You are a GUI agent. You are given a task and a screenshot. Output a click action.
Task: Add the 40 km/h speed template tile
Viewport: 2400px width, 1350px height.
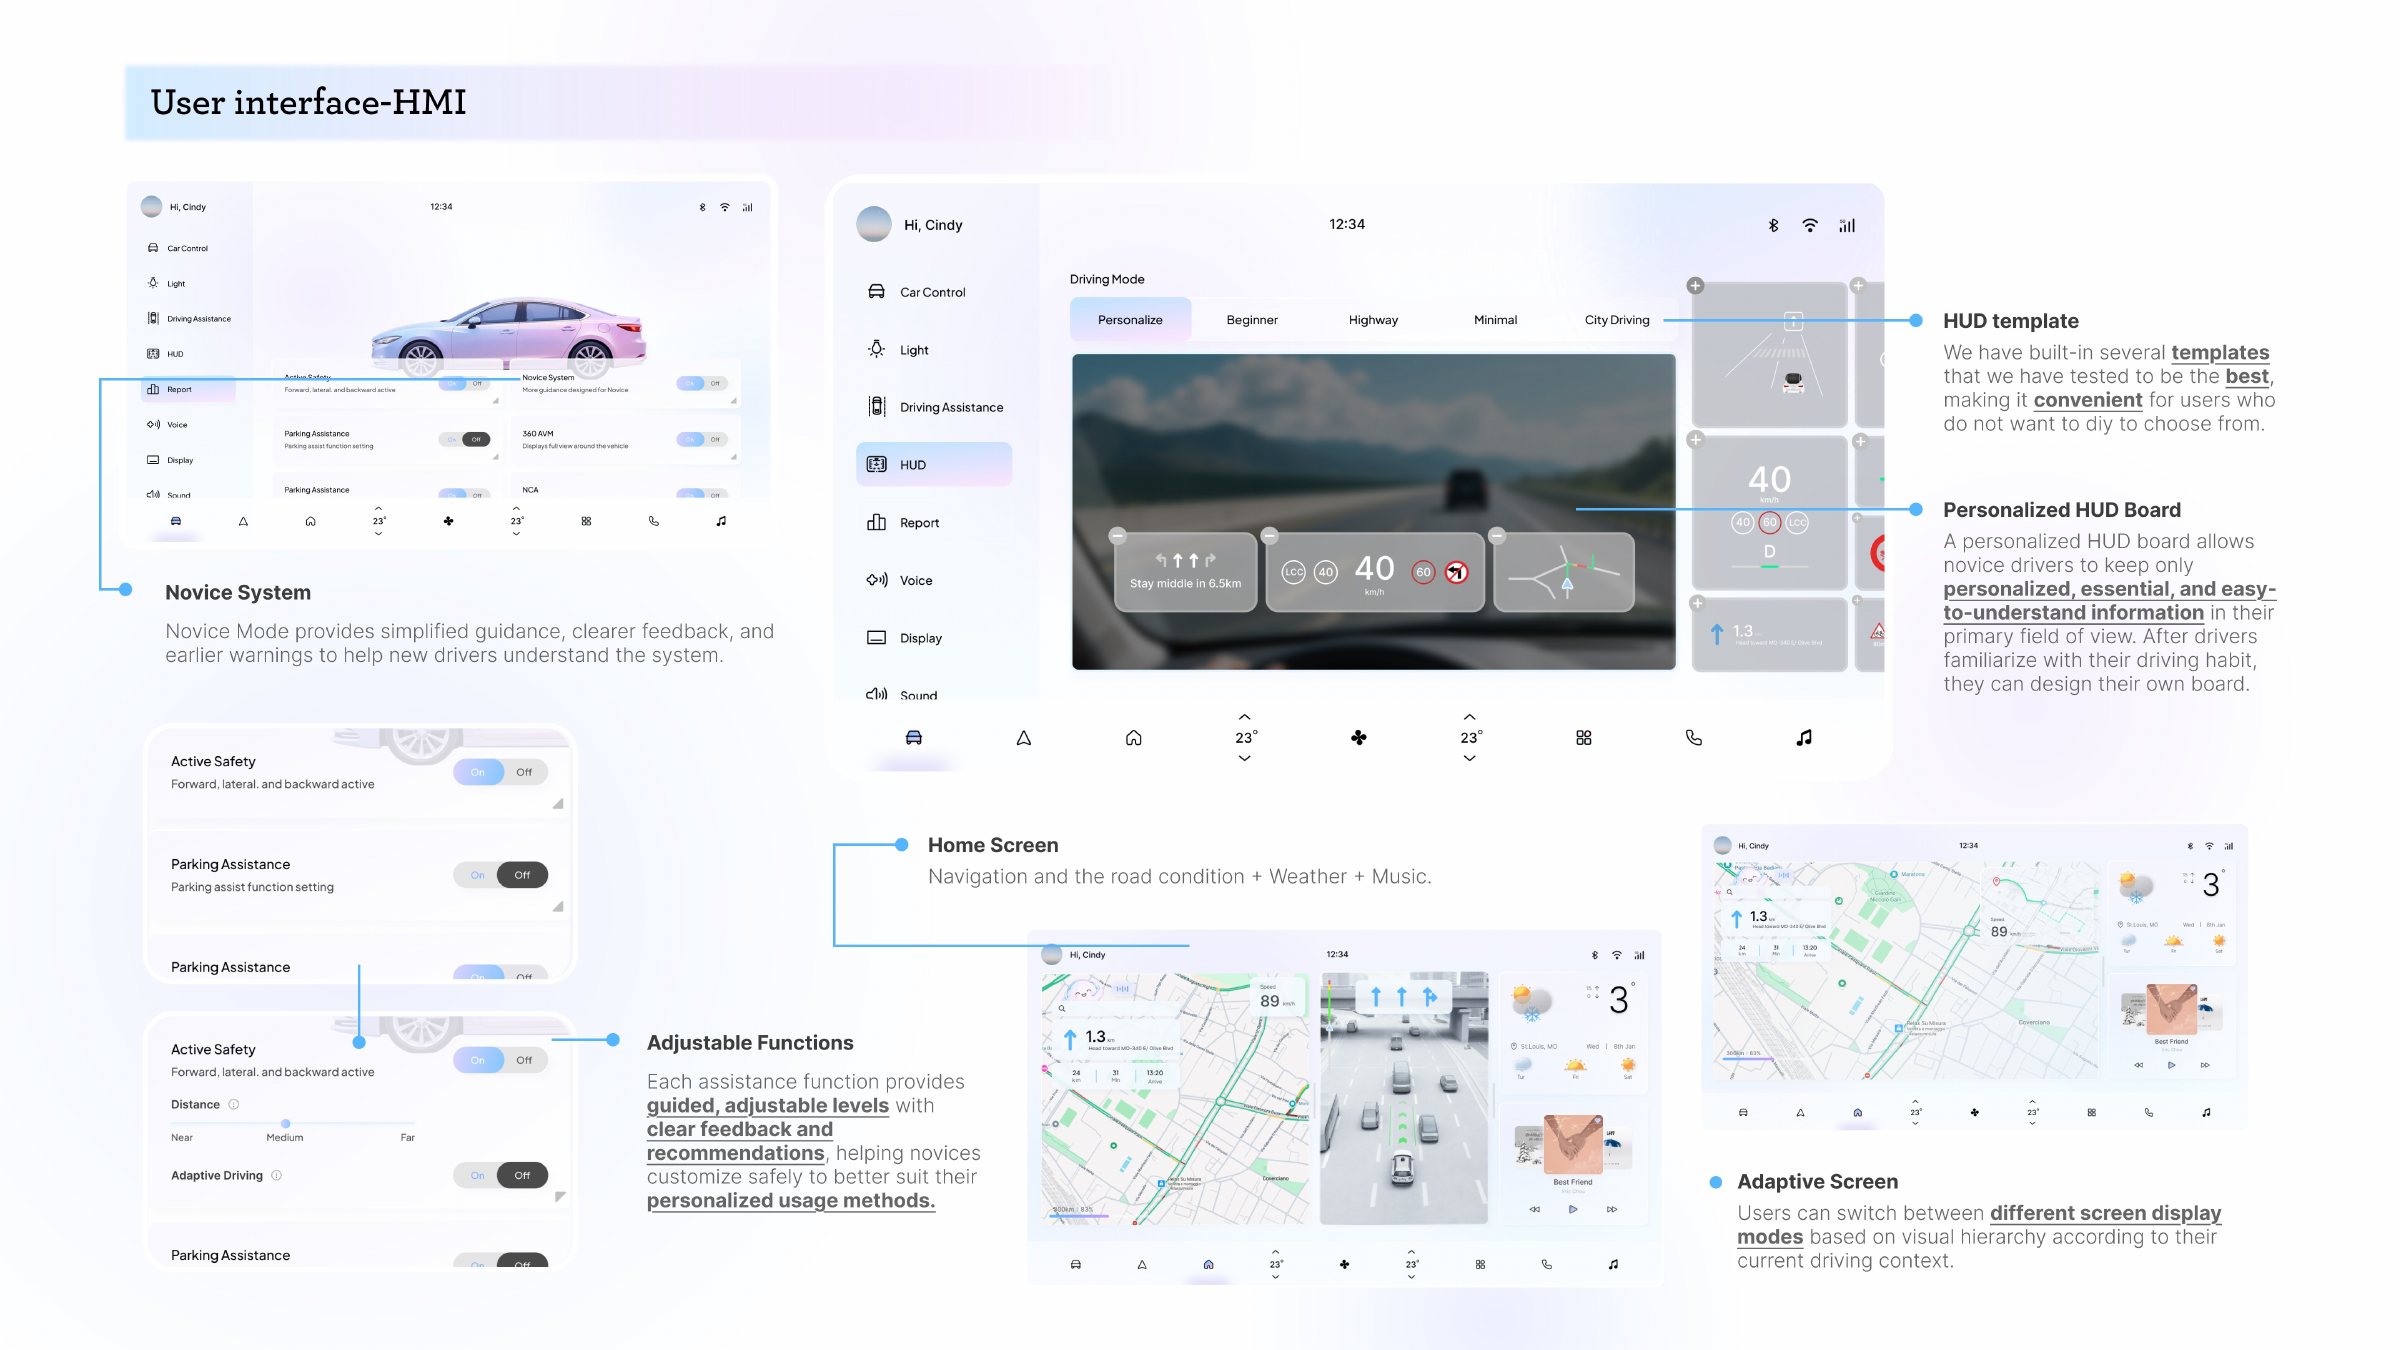(x=1695, y=440)
